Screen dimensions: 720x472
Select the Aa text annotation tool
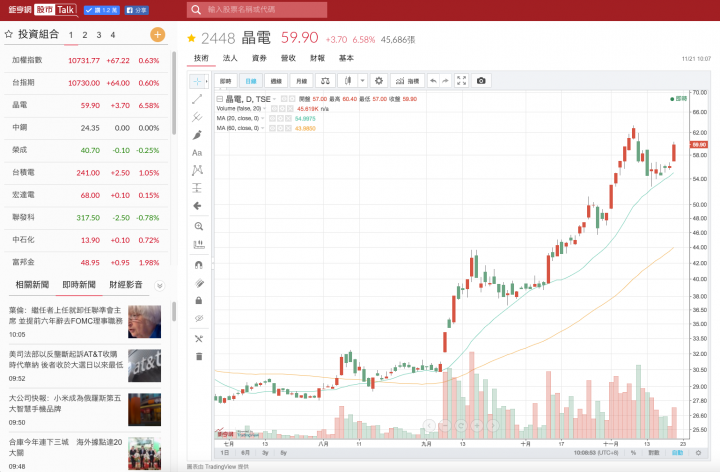(197, 153)
